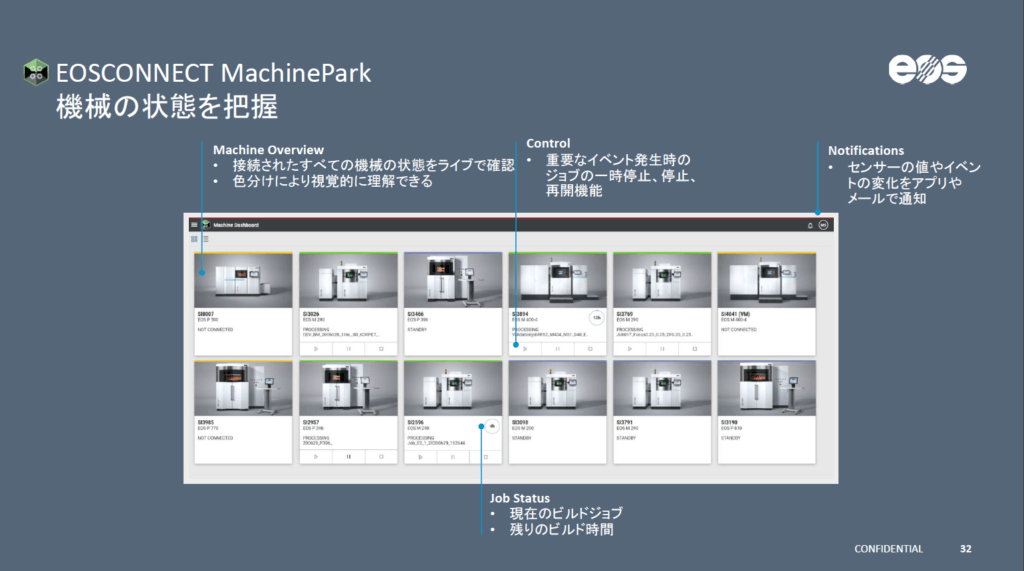Screen dimensions: 1024x571
Task: Open the SI8007 machine thumbnail
Action: coord(244,281)
